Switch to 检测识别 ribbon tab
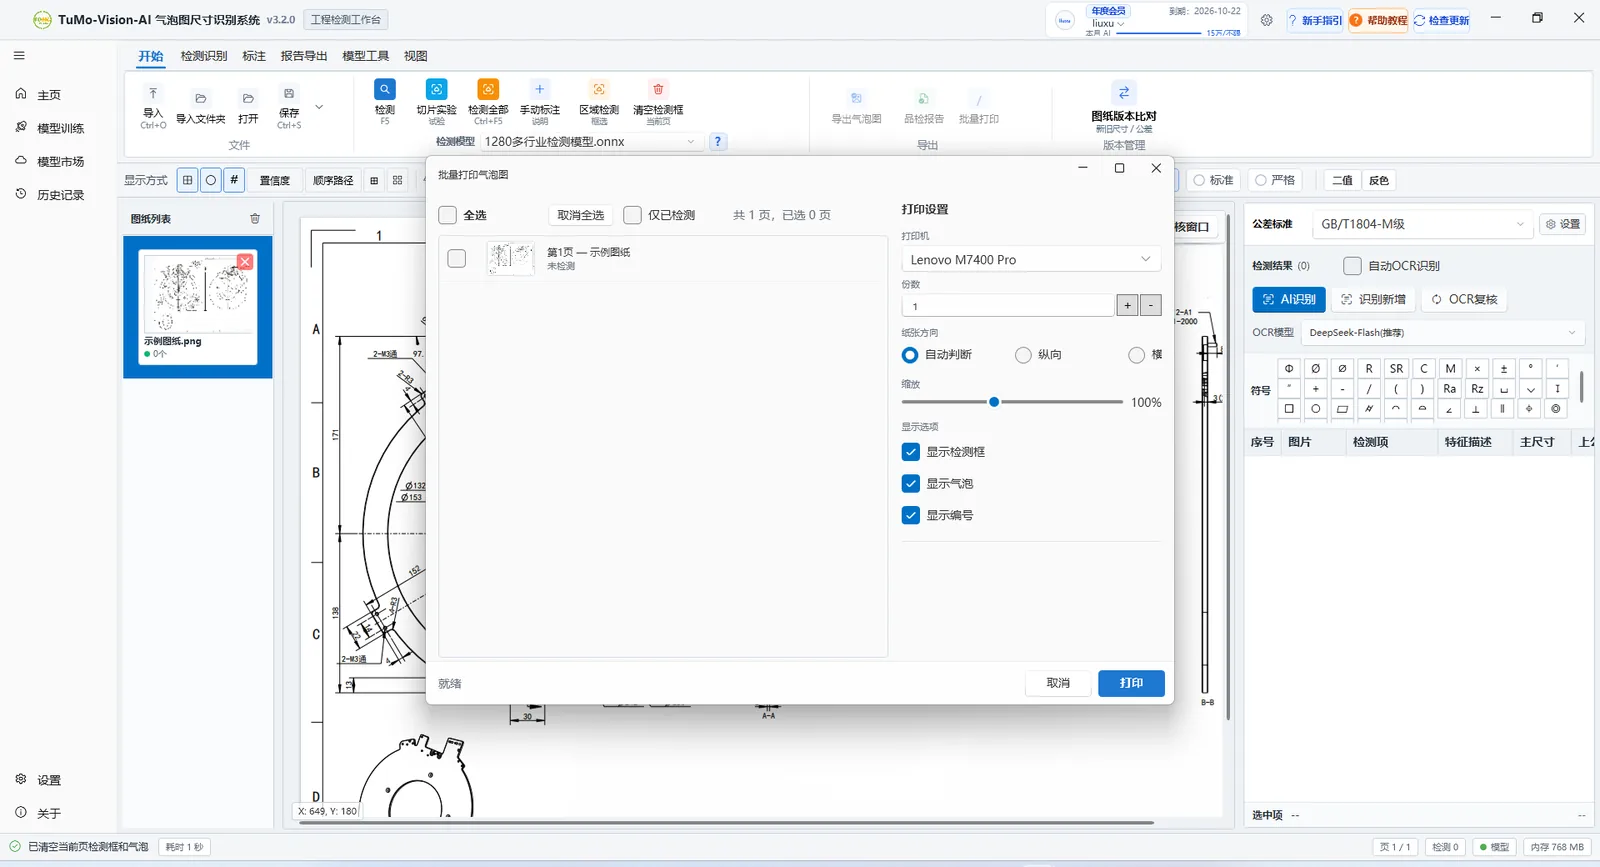Image resolution: width=1600 pixels, height=867 pixels. tap(204, 56)
